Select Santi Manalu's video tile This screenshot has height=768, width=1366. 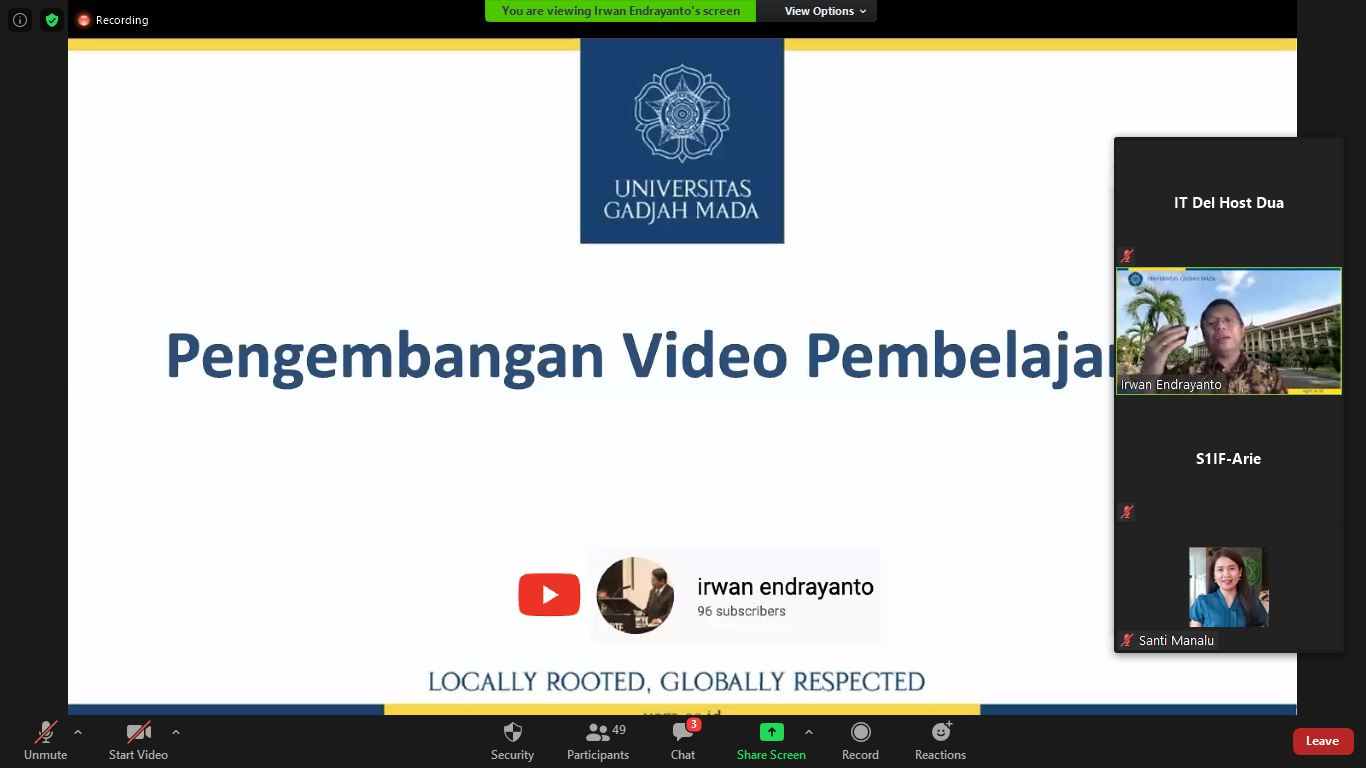(x=1229, y=587)
